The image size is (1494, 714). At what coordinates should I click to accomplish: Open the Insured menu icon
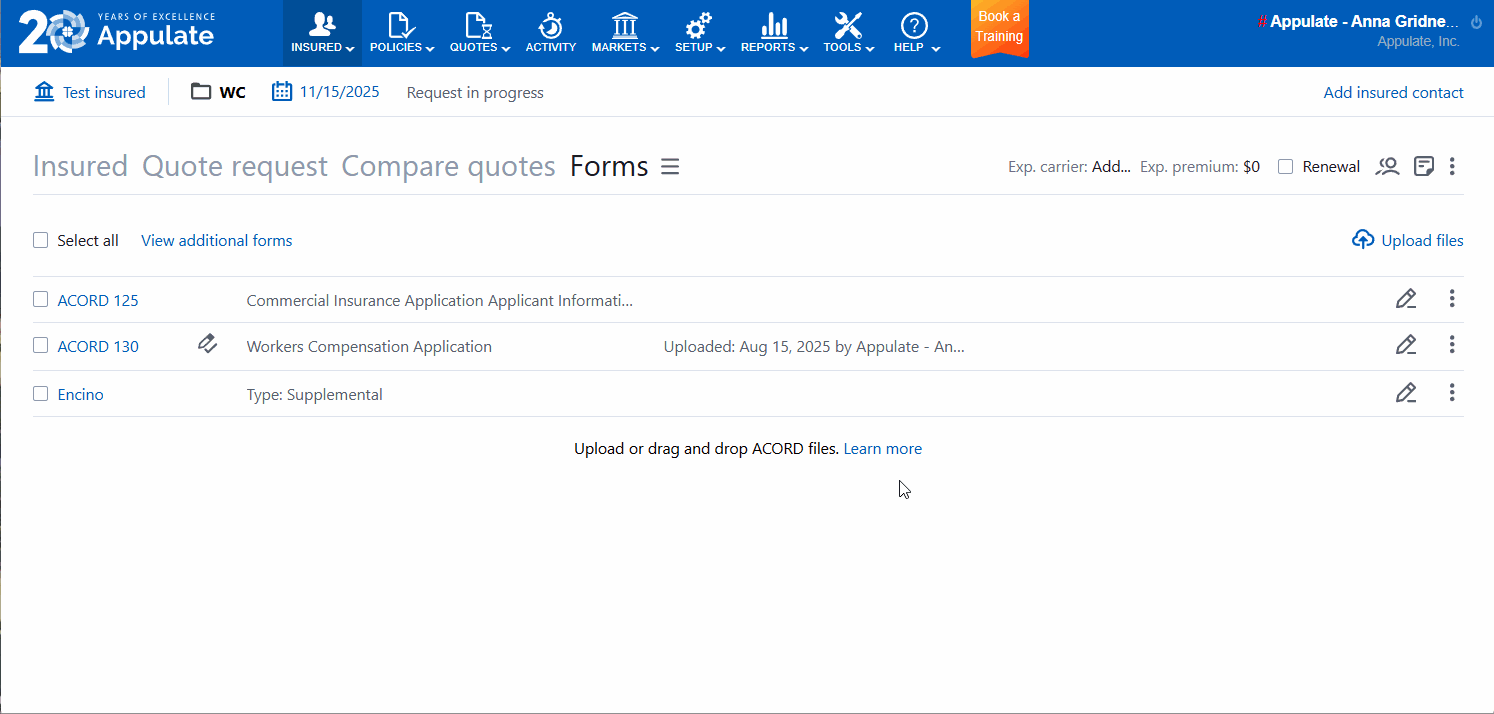[322, 24]
